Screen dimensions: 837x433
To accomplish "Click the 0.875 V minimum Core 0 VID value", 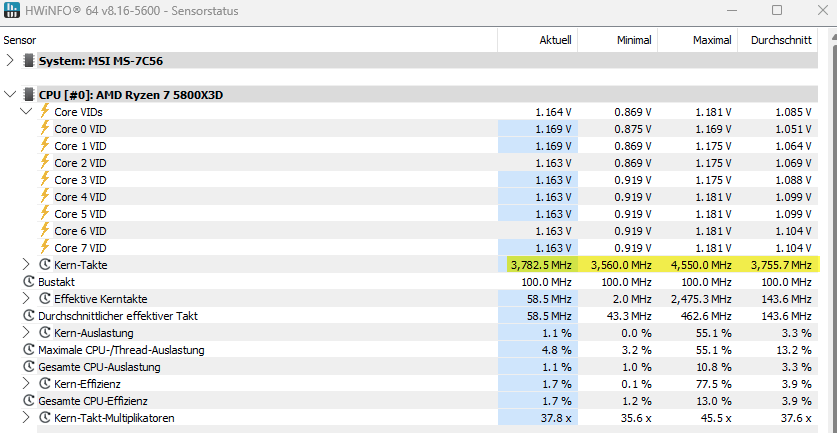I will [633, 129].
